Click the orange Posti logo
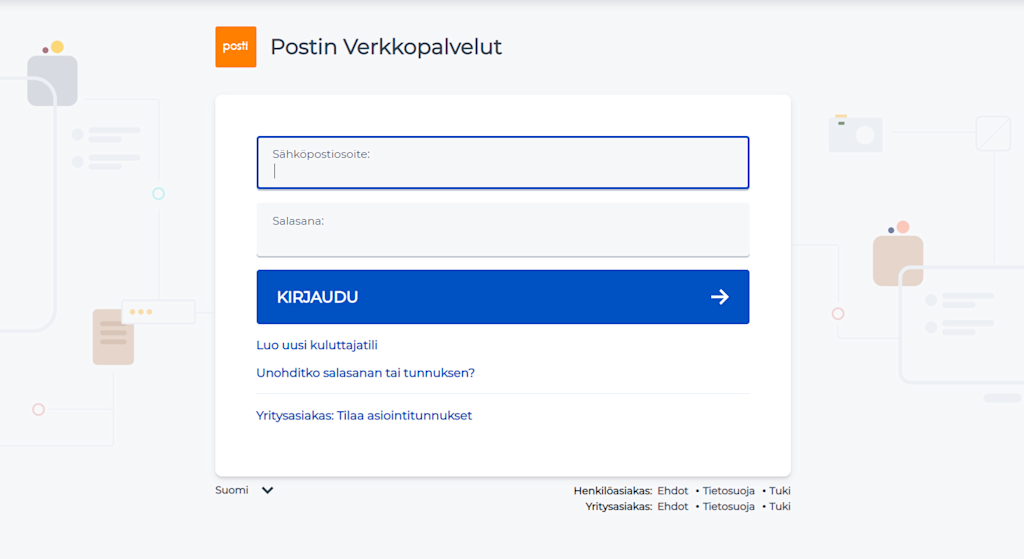 [x=236, y=47]
